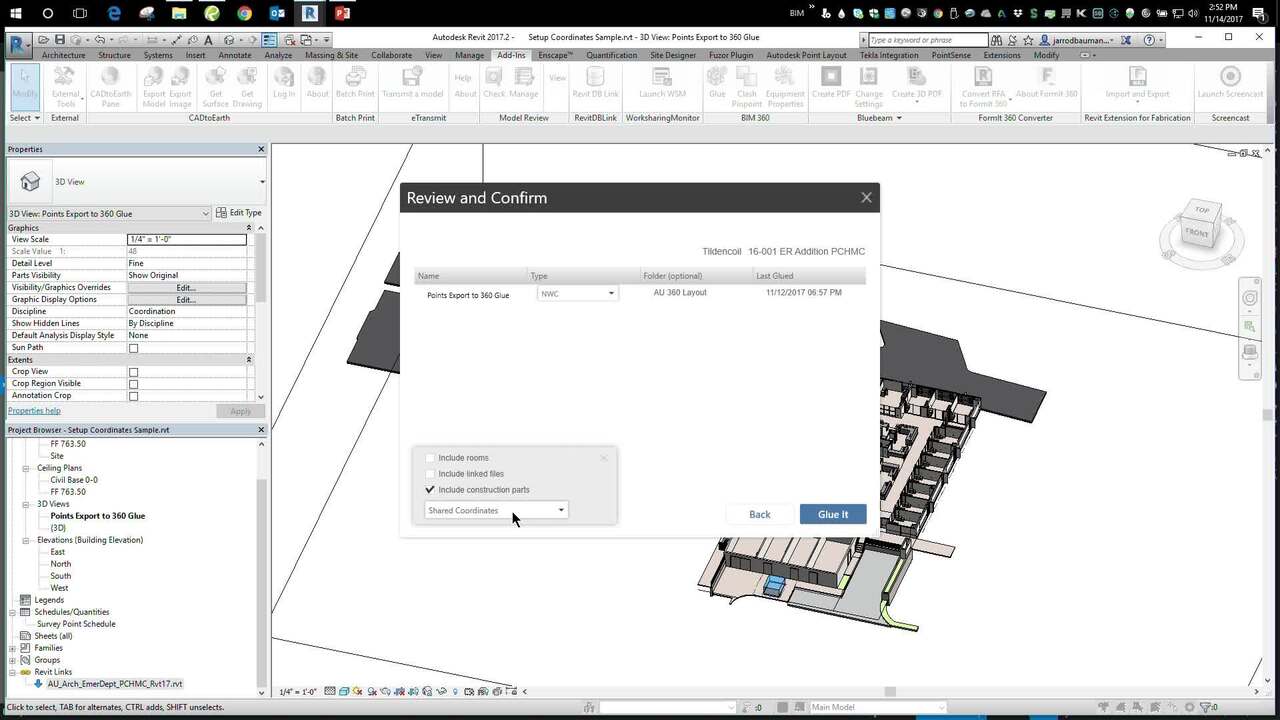Click Convert RFA to FormIt 360
The height and width of the screenshot is (720, 1280).
(984, 85)
